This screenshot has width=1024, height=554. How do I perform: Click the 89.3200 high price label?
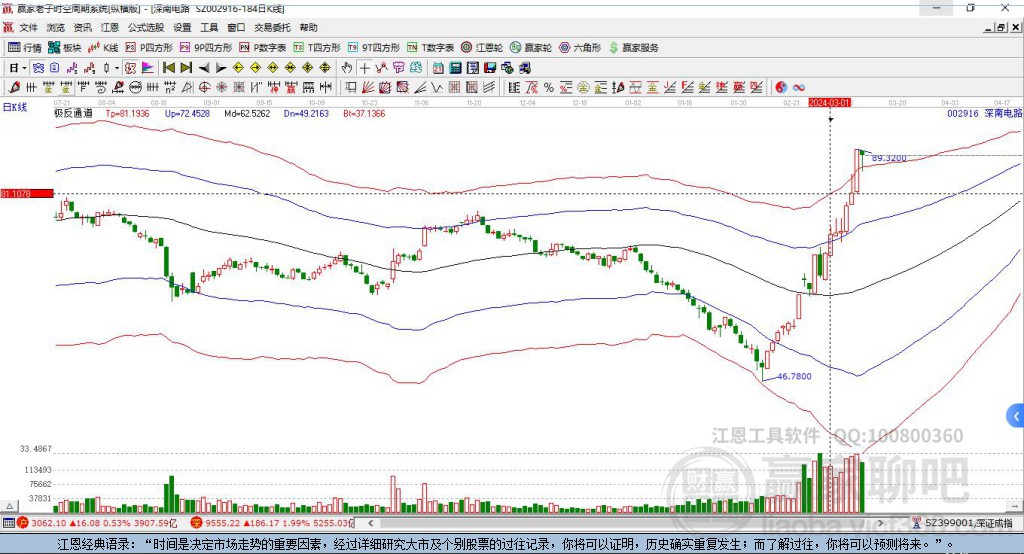(889, 158)
